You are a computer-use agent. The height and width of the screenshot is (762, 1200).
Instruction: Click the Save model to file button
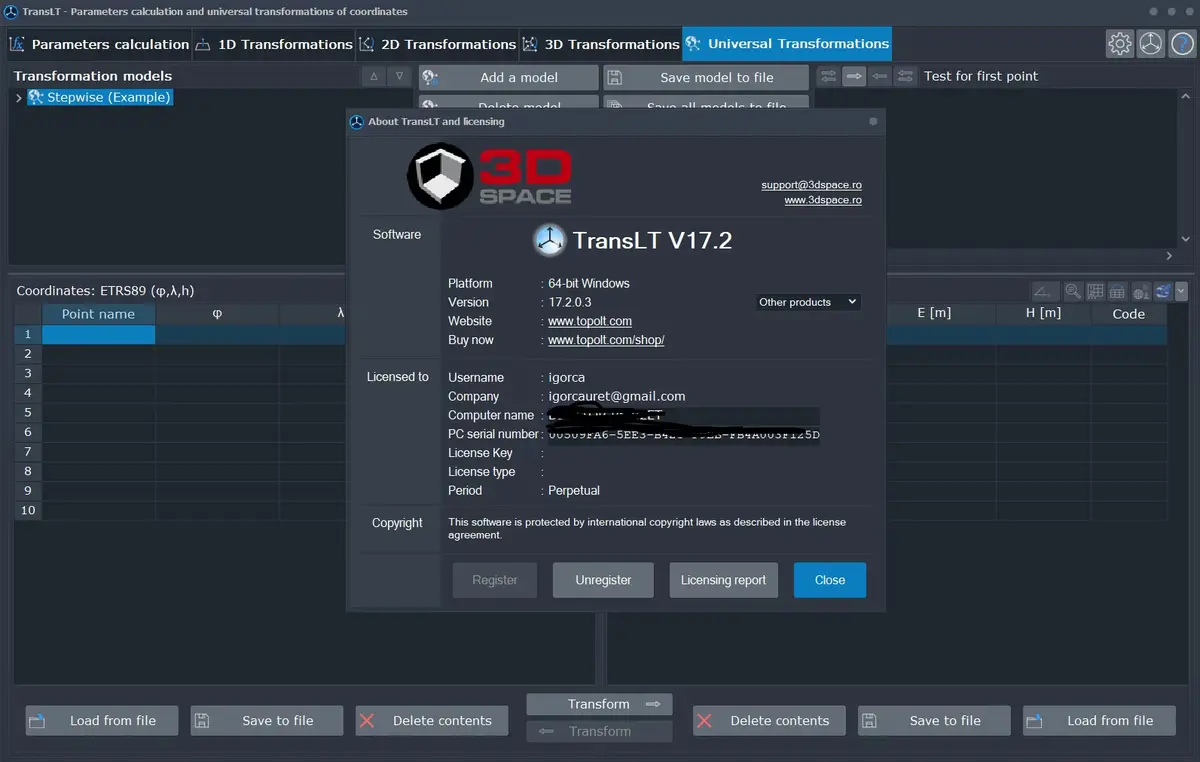point(706,77)
